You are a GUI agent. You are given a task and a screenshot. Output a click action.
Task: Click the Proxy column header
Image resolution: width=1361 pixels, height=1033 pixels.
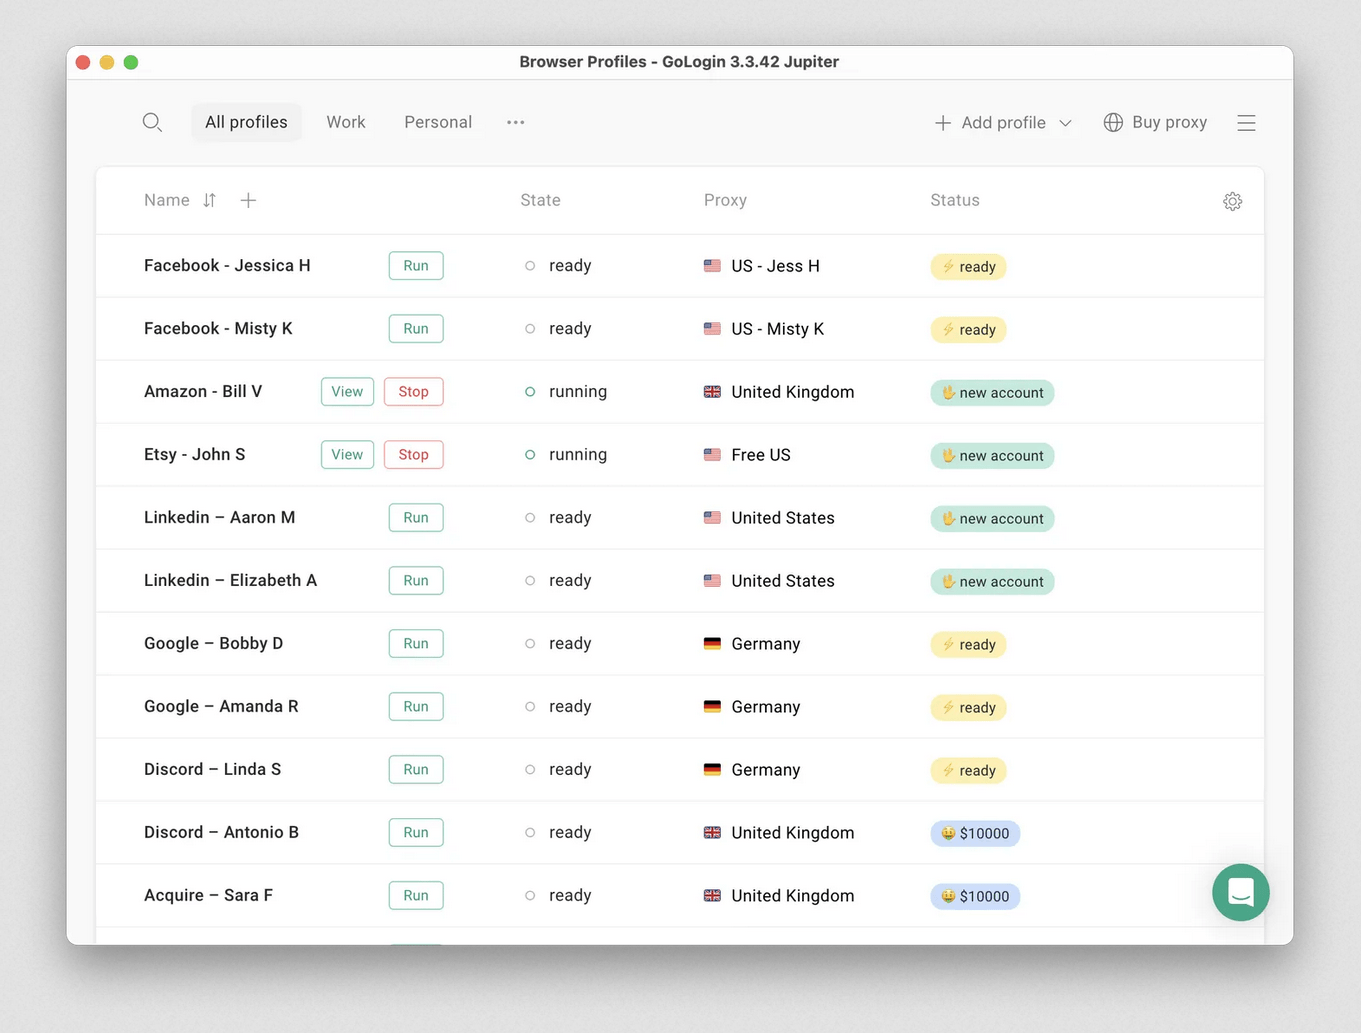click(x=725, y=200)
